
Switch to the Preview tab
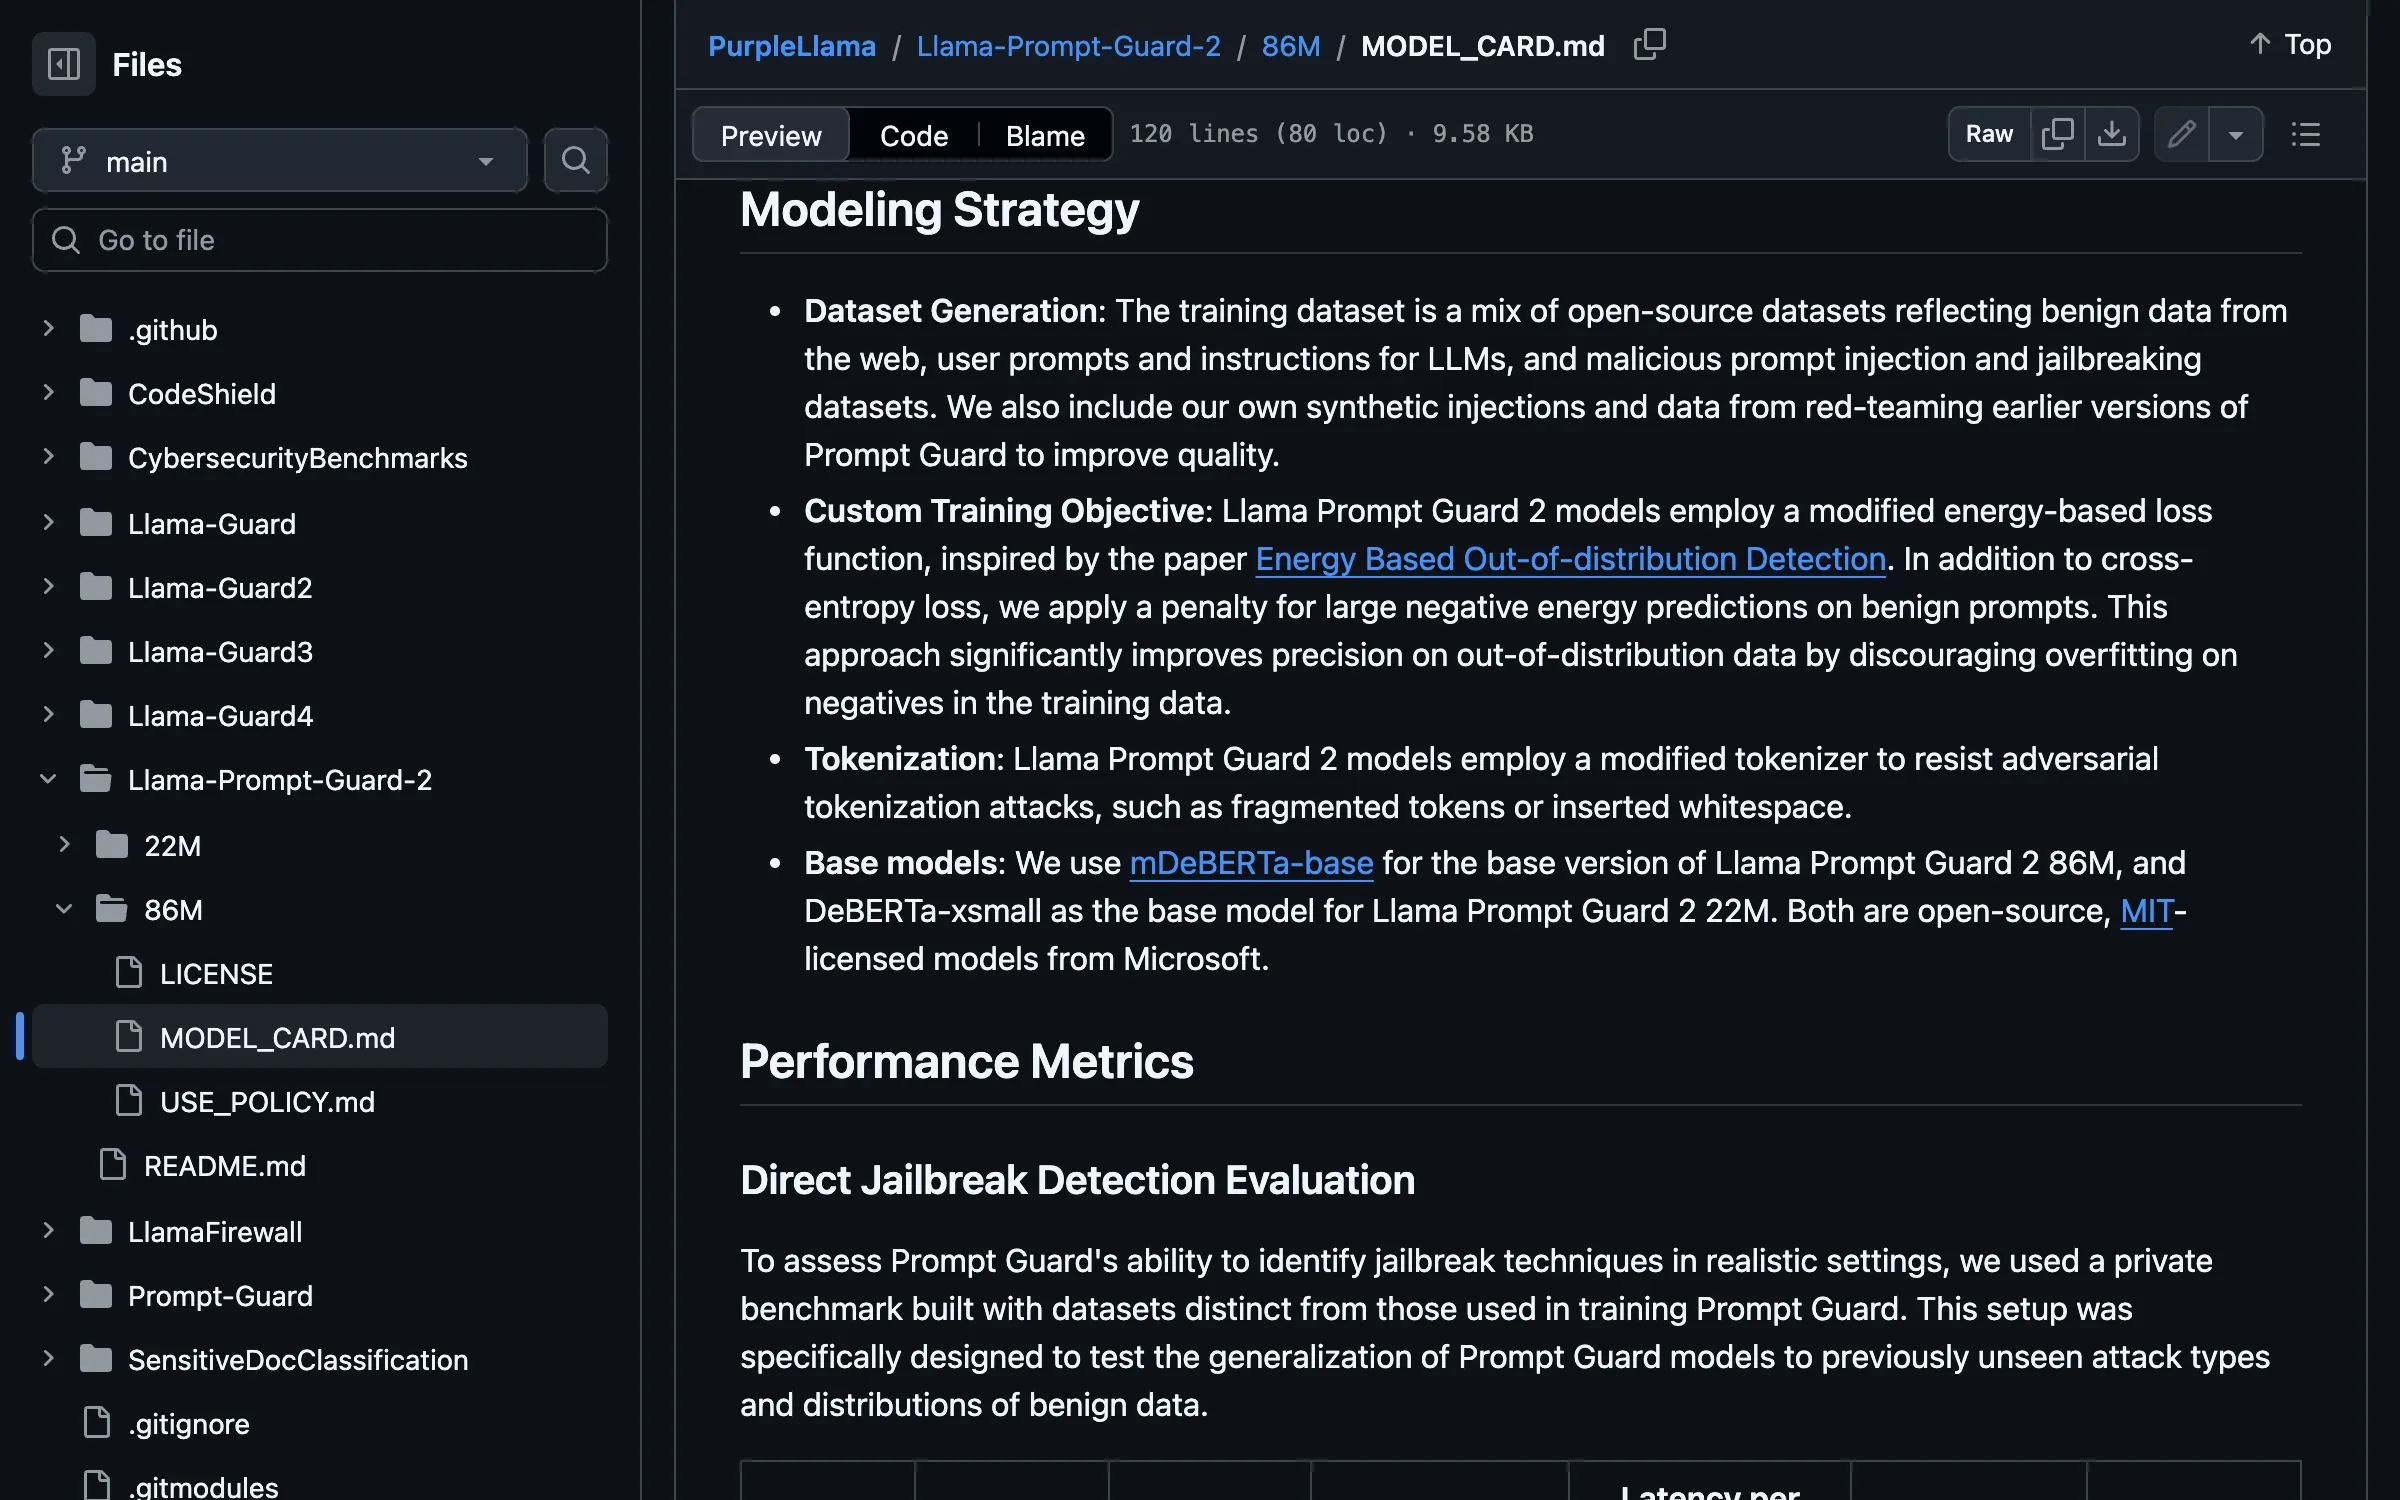coord(771,135)
